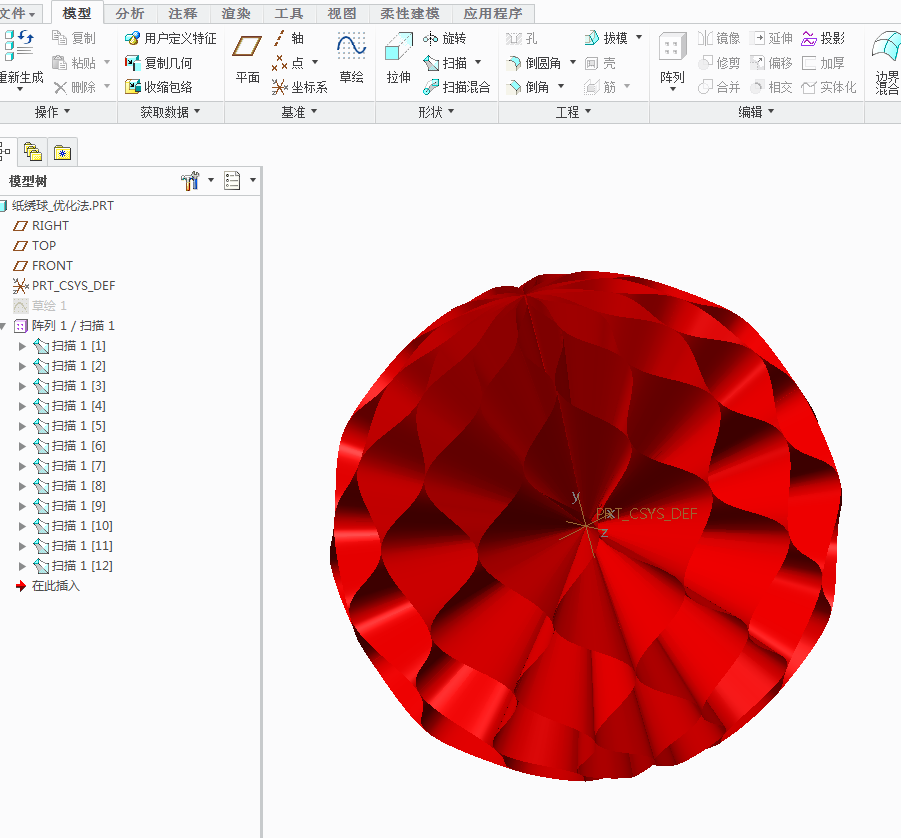Open the 基准 group dropdown
Image resolution: width=901 pixels, height=838 pixels.
coord(299,112)
